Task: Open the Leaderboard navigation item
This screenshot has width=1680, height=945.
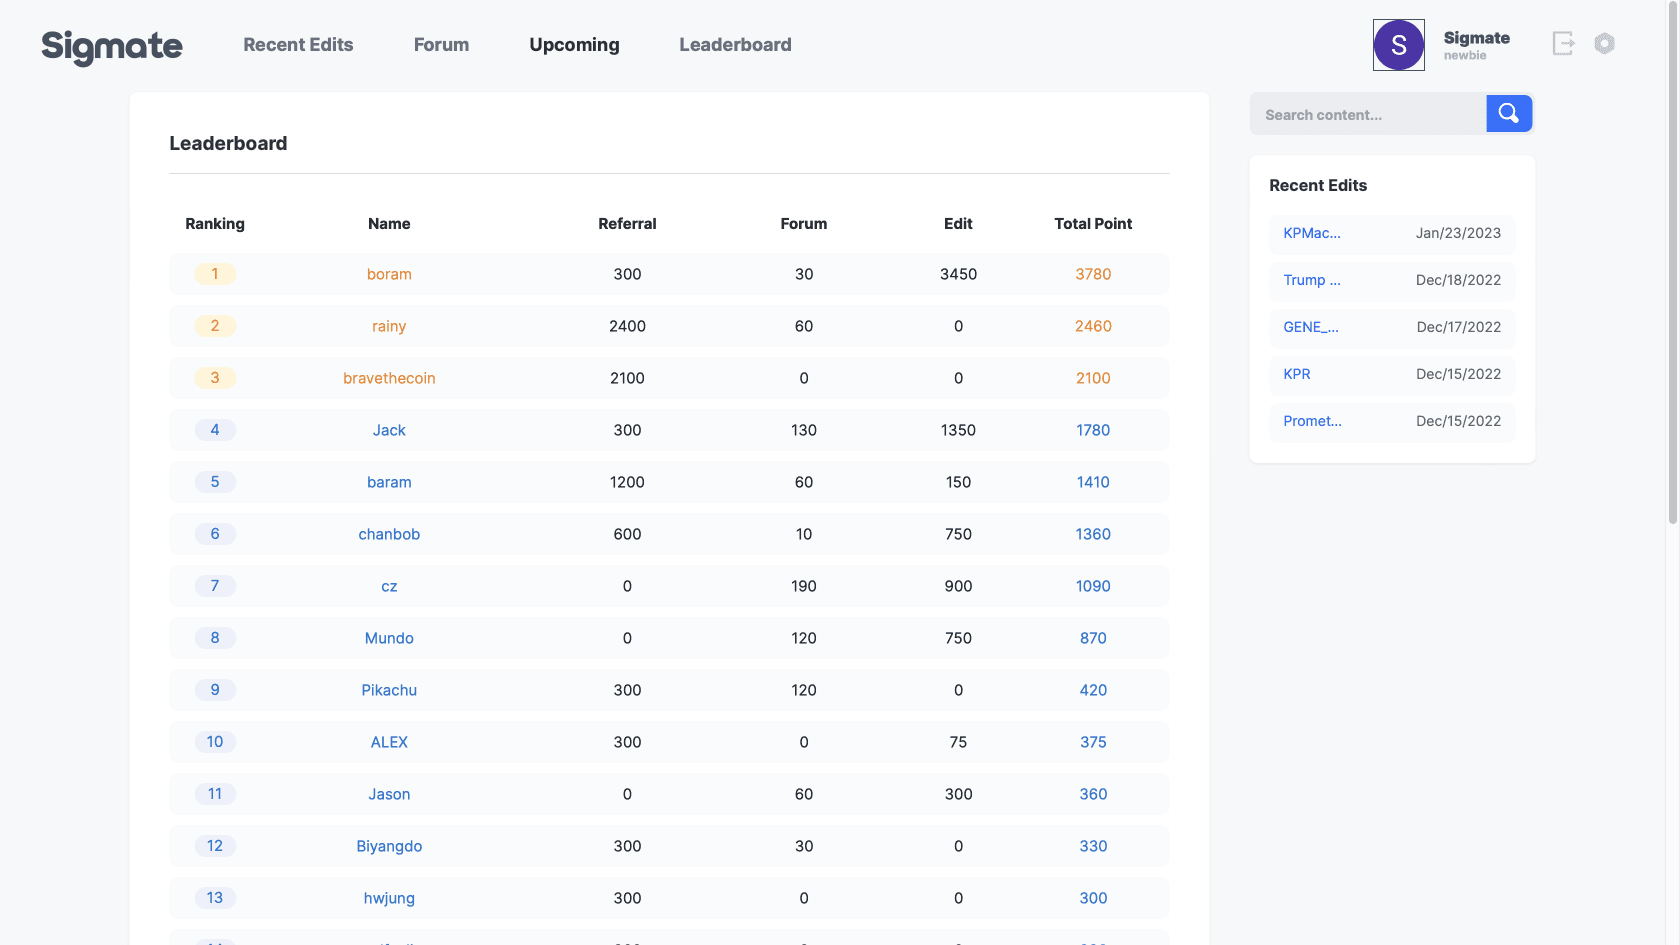Action: tap(735, 44)
